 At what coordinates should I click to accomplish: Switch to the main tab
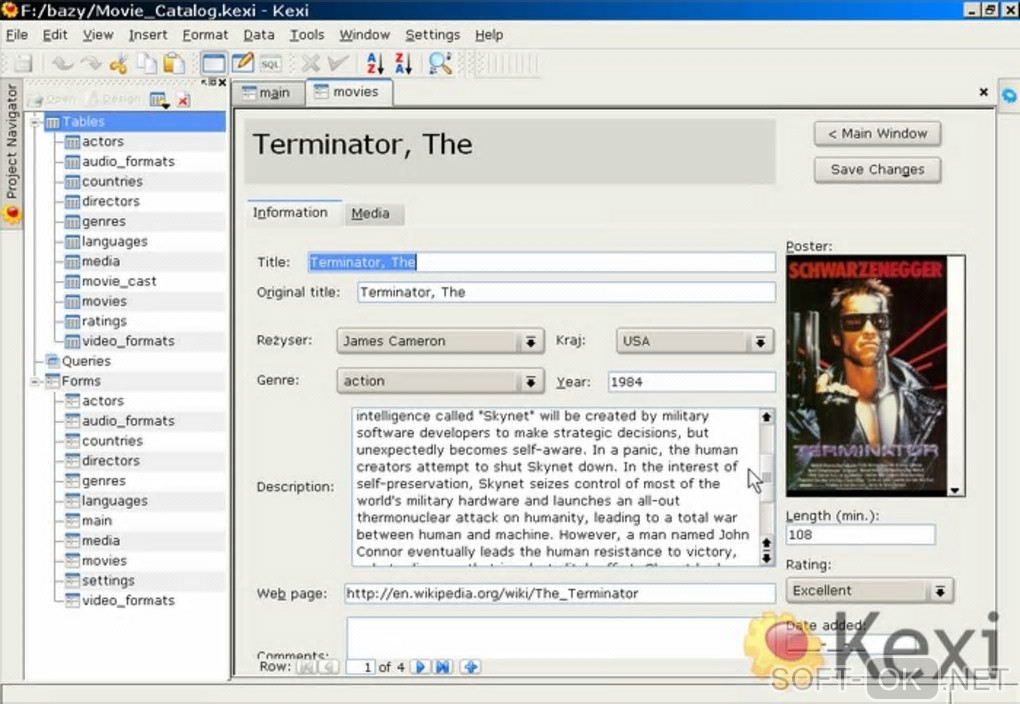(268, 93)
